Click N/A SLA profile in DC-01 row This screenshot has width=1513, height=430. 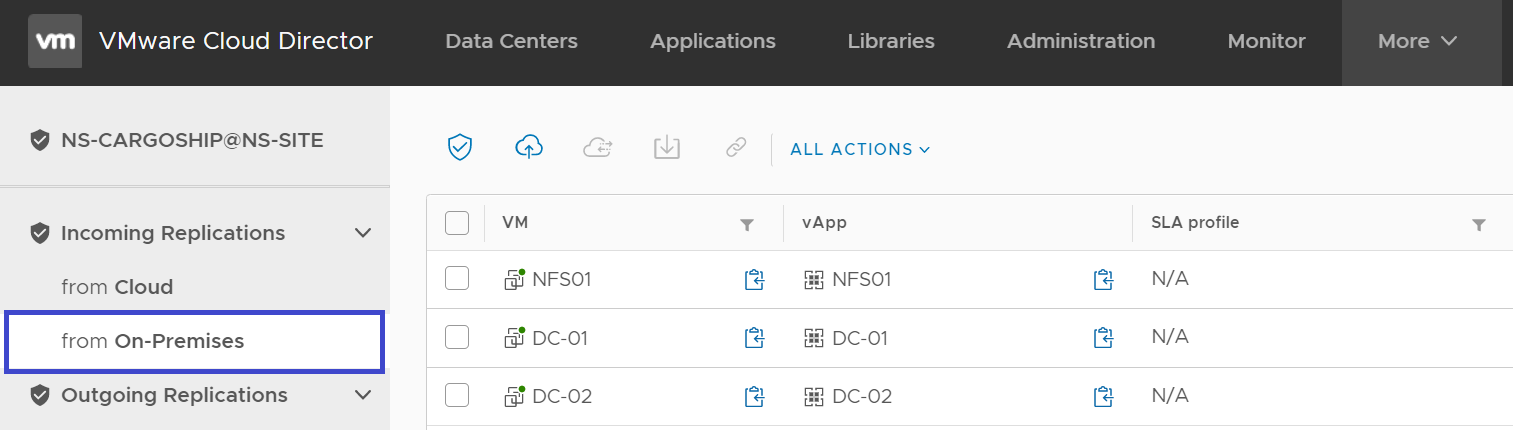[x=1170, y=337]
